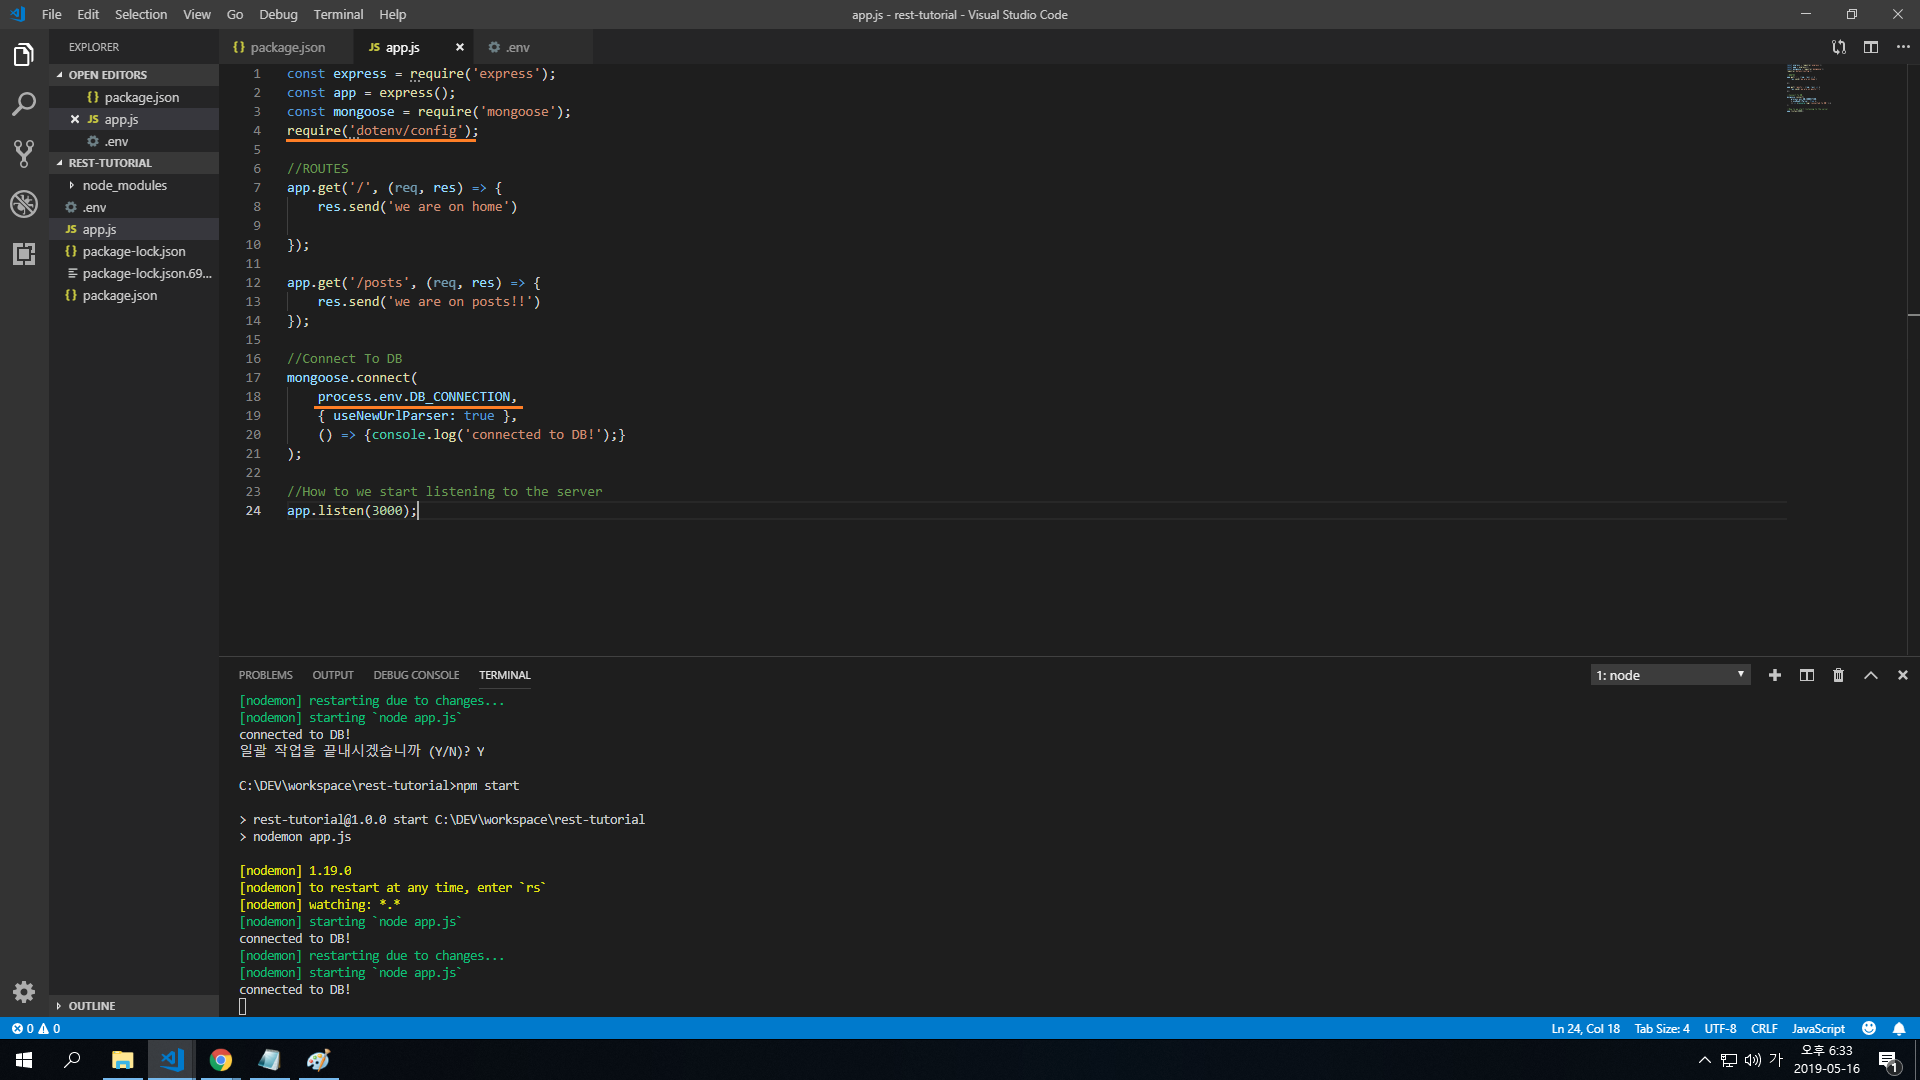Viewport: 1920px width, 1080px height.
Task: Open the Extensions view
Action: [x=24, y=254]
